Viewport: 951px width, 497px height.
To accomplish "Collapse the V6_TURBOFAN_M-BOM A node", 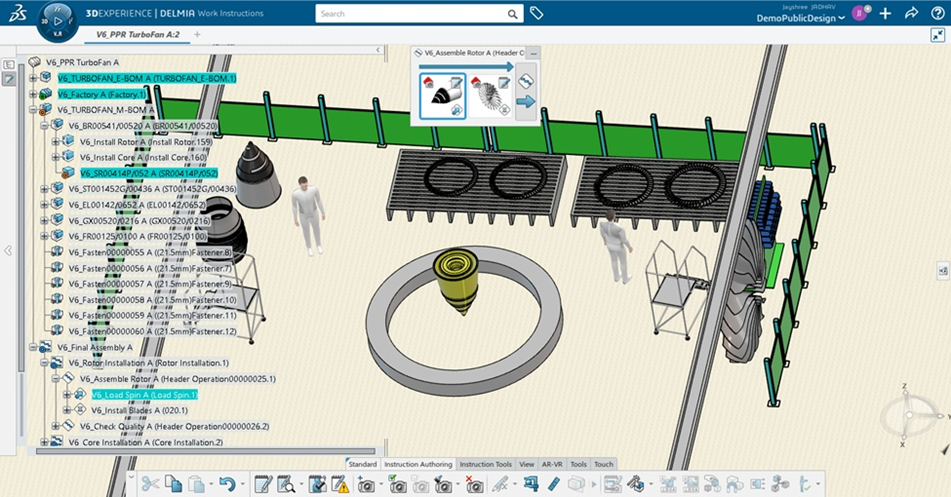I will 33,110.
